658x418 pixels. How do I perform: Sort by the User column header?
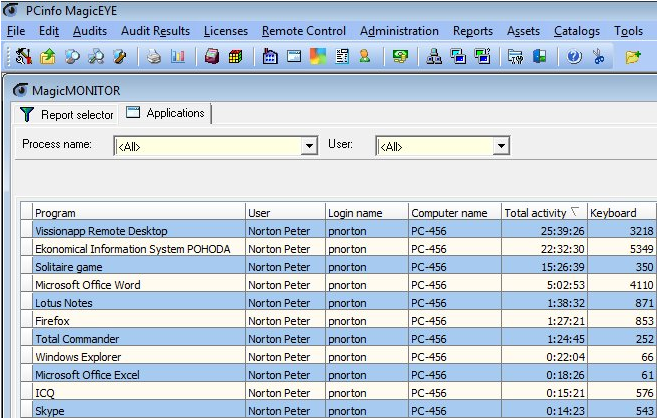pos(285,213)
